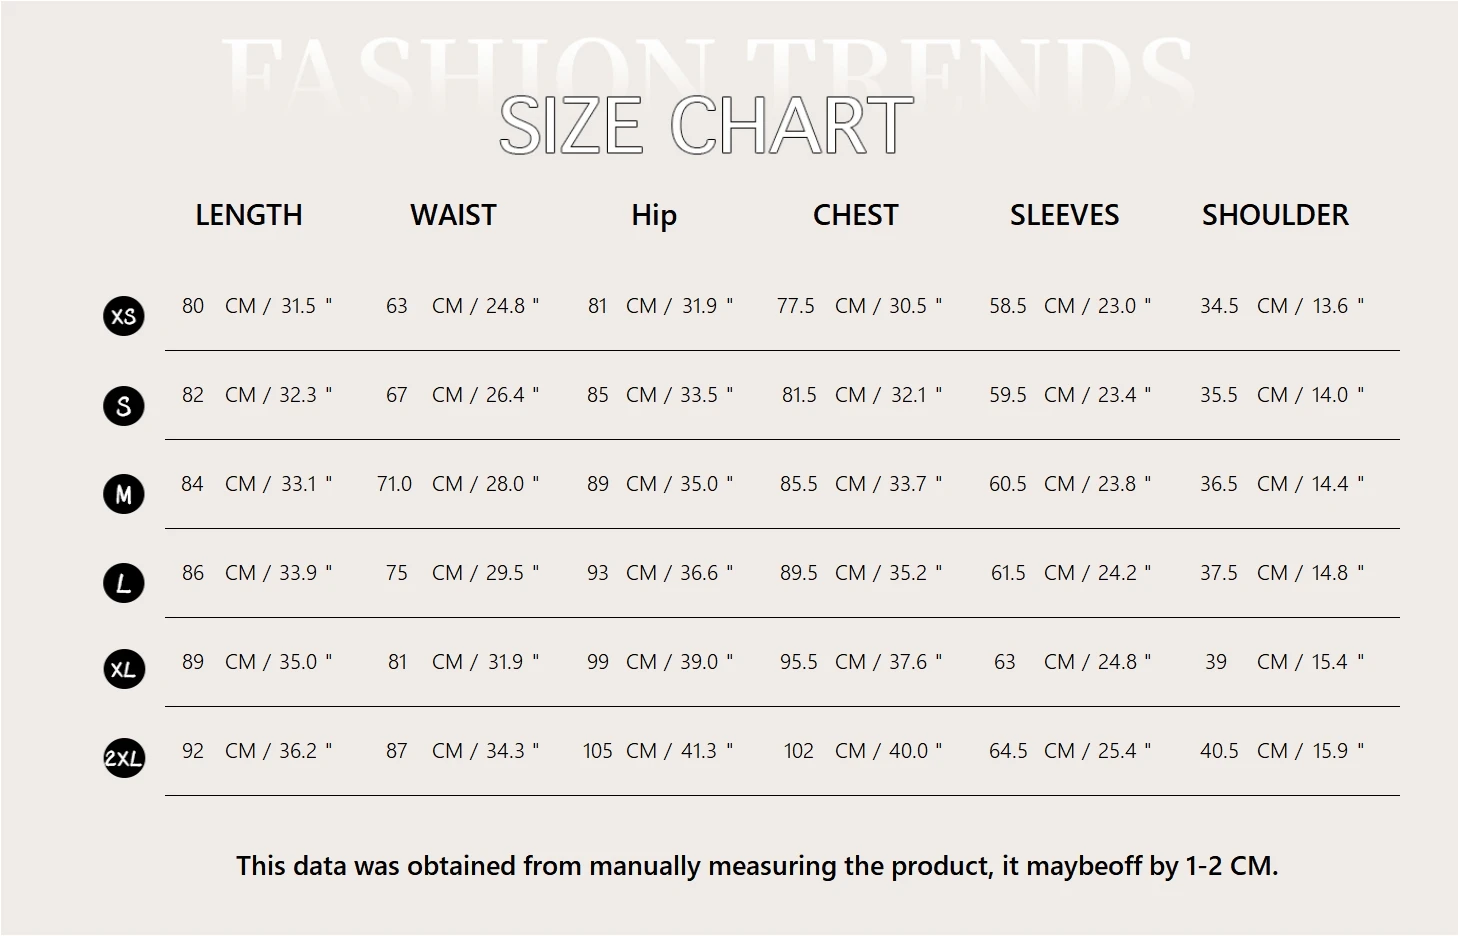Select the S size badge
Viewport: 1458px width, 936px height.
(x=124, y=405)
